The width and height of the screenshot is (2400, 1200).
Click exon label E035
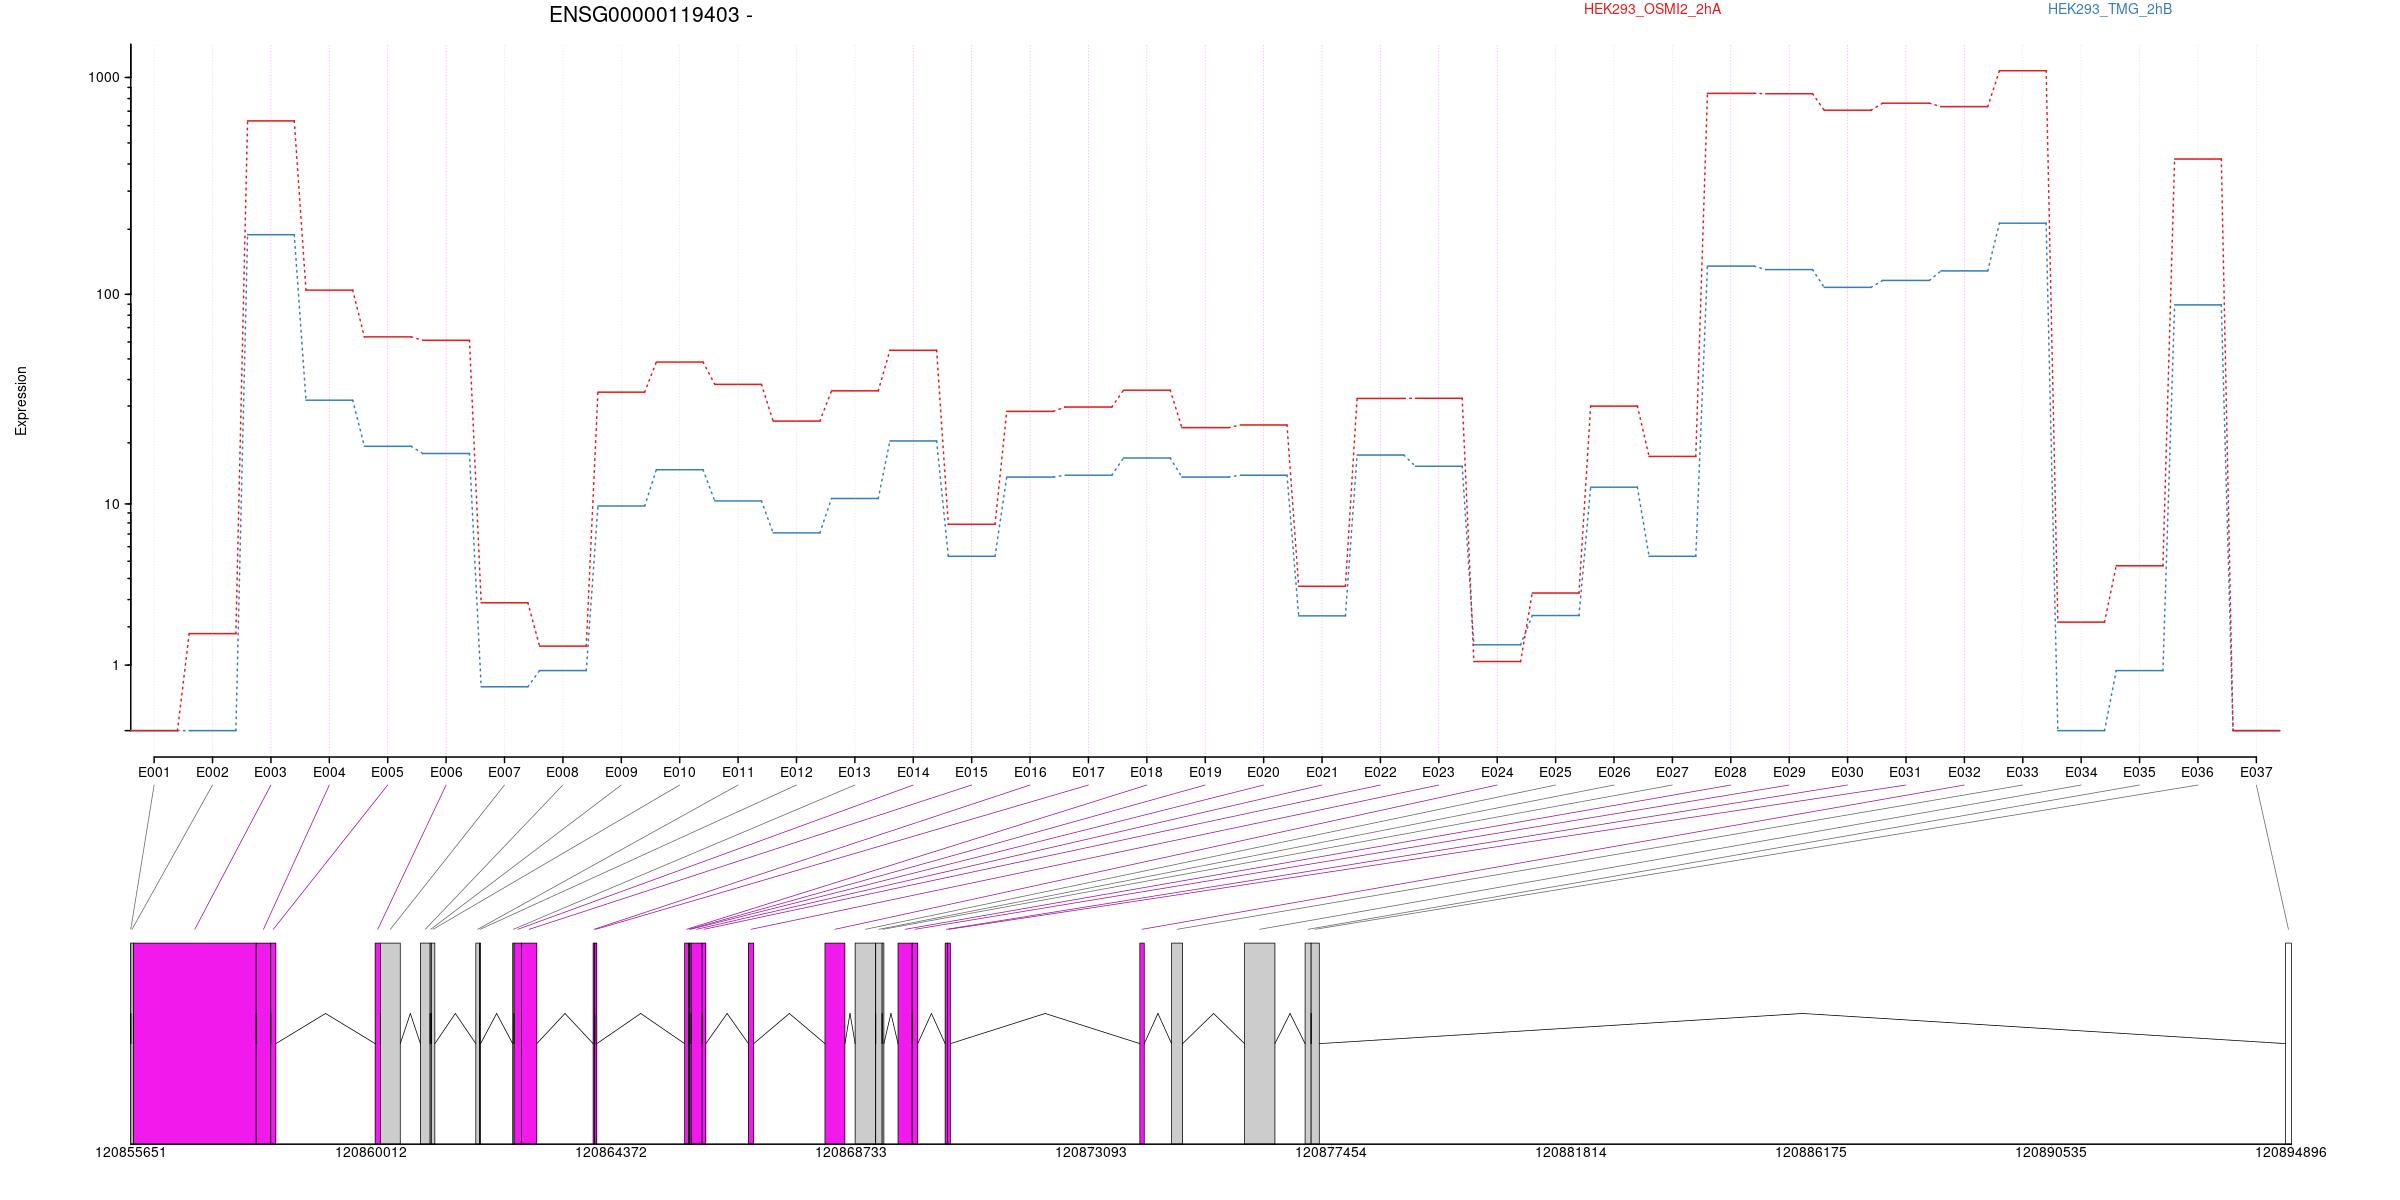tap(2139, 772)
